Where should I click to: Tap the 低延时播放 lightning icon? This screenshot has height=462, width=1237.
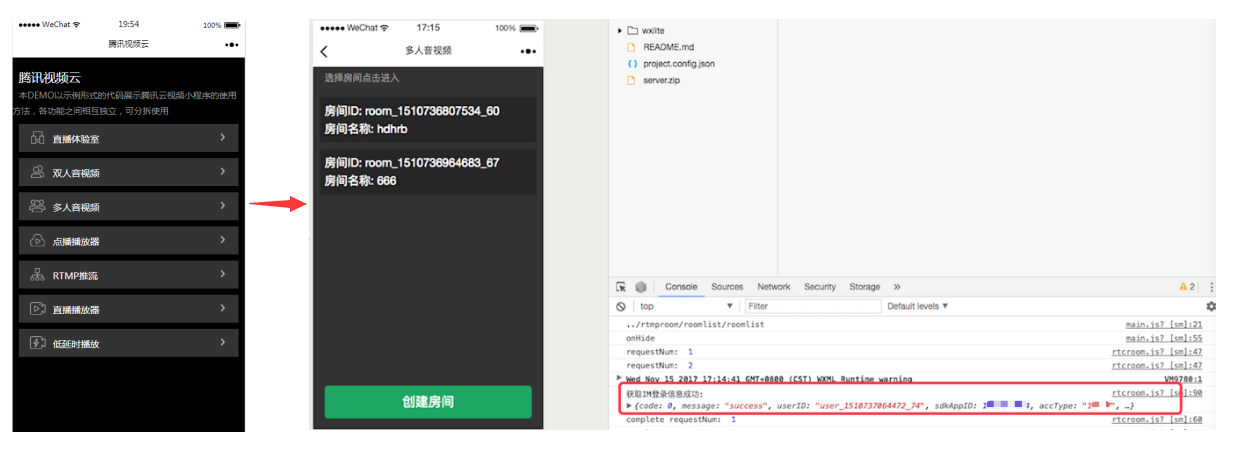[37, 343]
